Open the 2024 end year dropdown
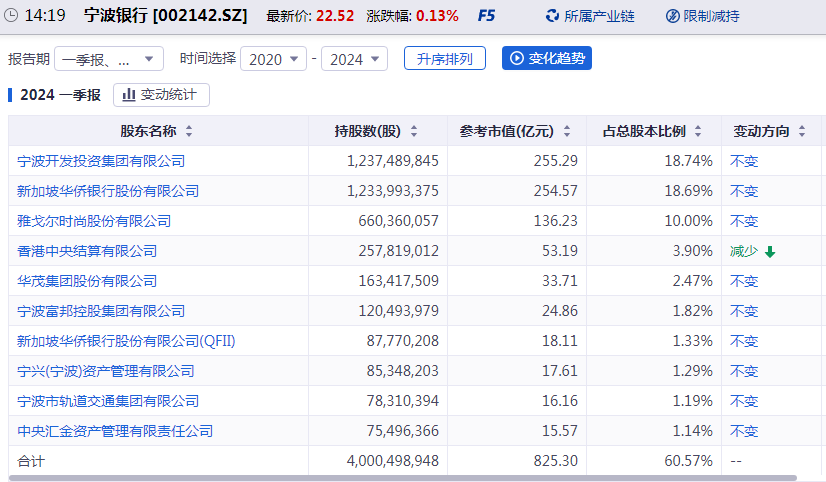The height and width of the screenshot is (482, 826). coord(355,59)
